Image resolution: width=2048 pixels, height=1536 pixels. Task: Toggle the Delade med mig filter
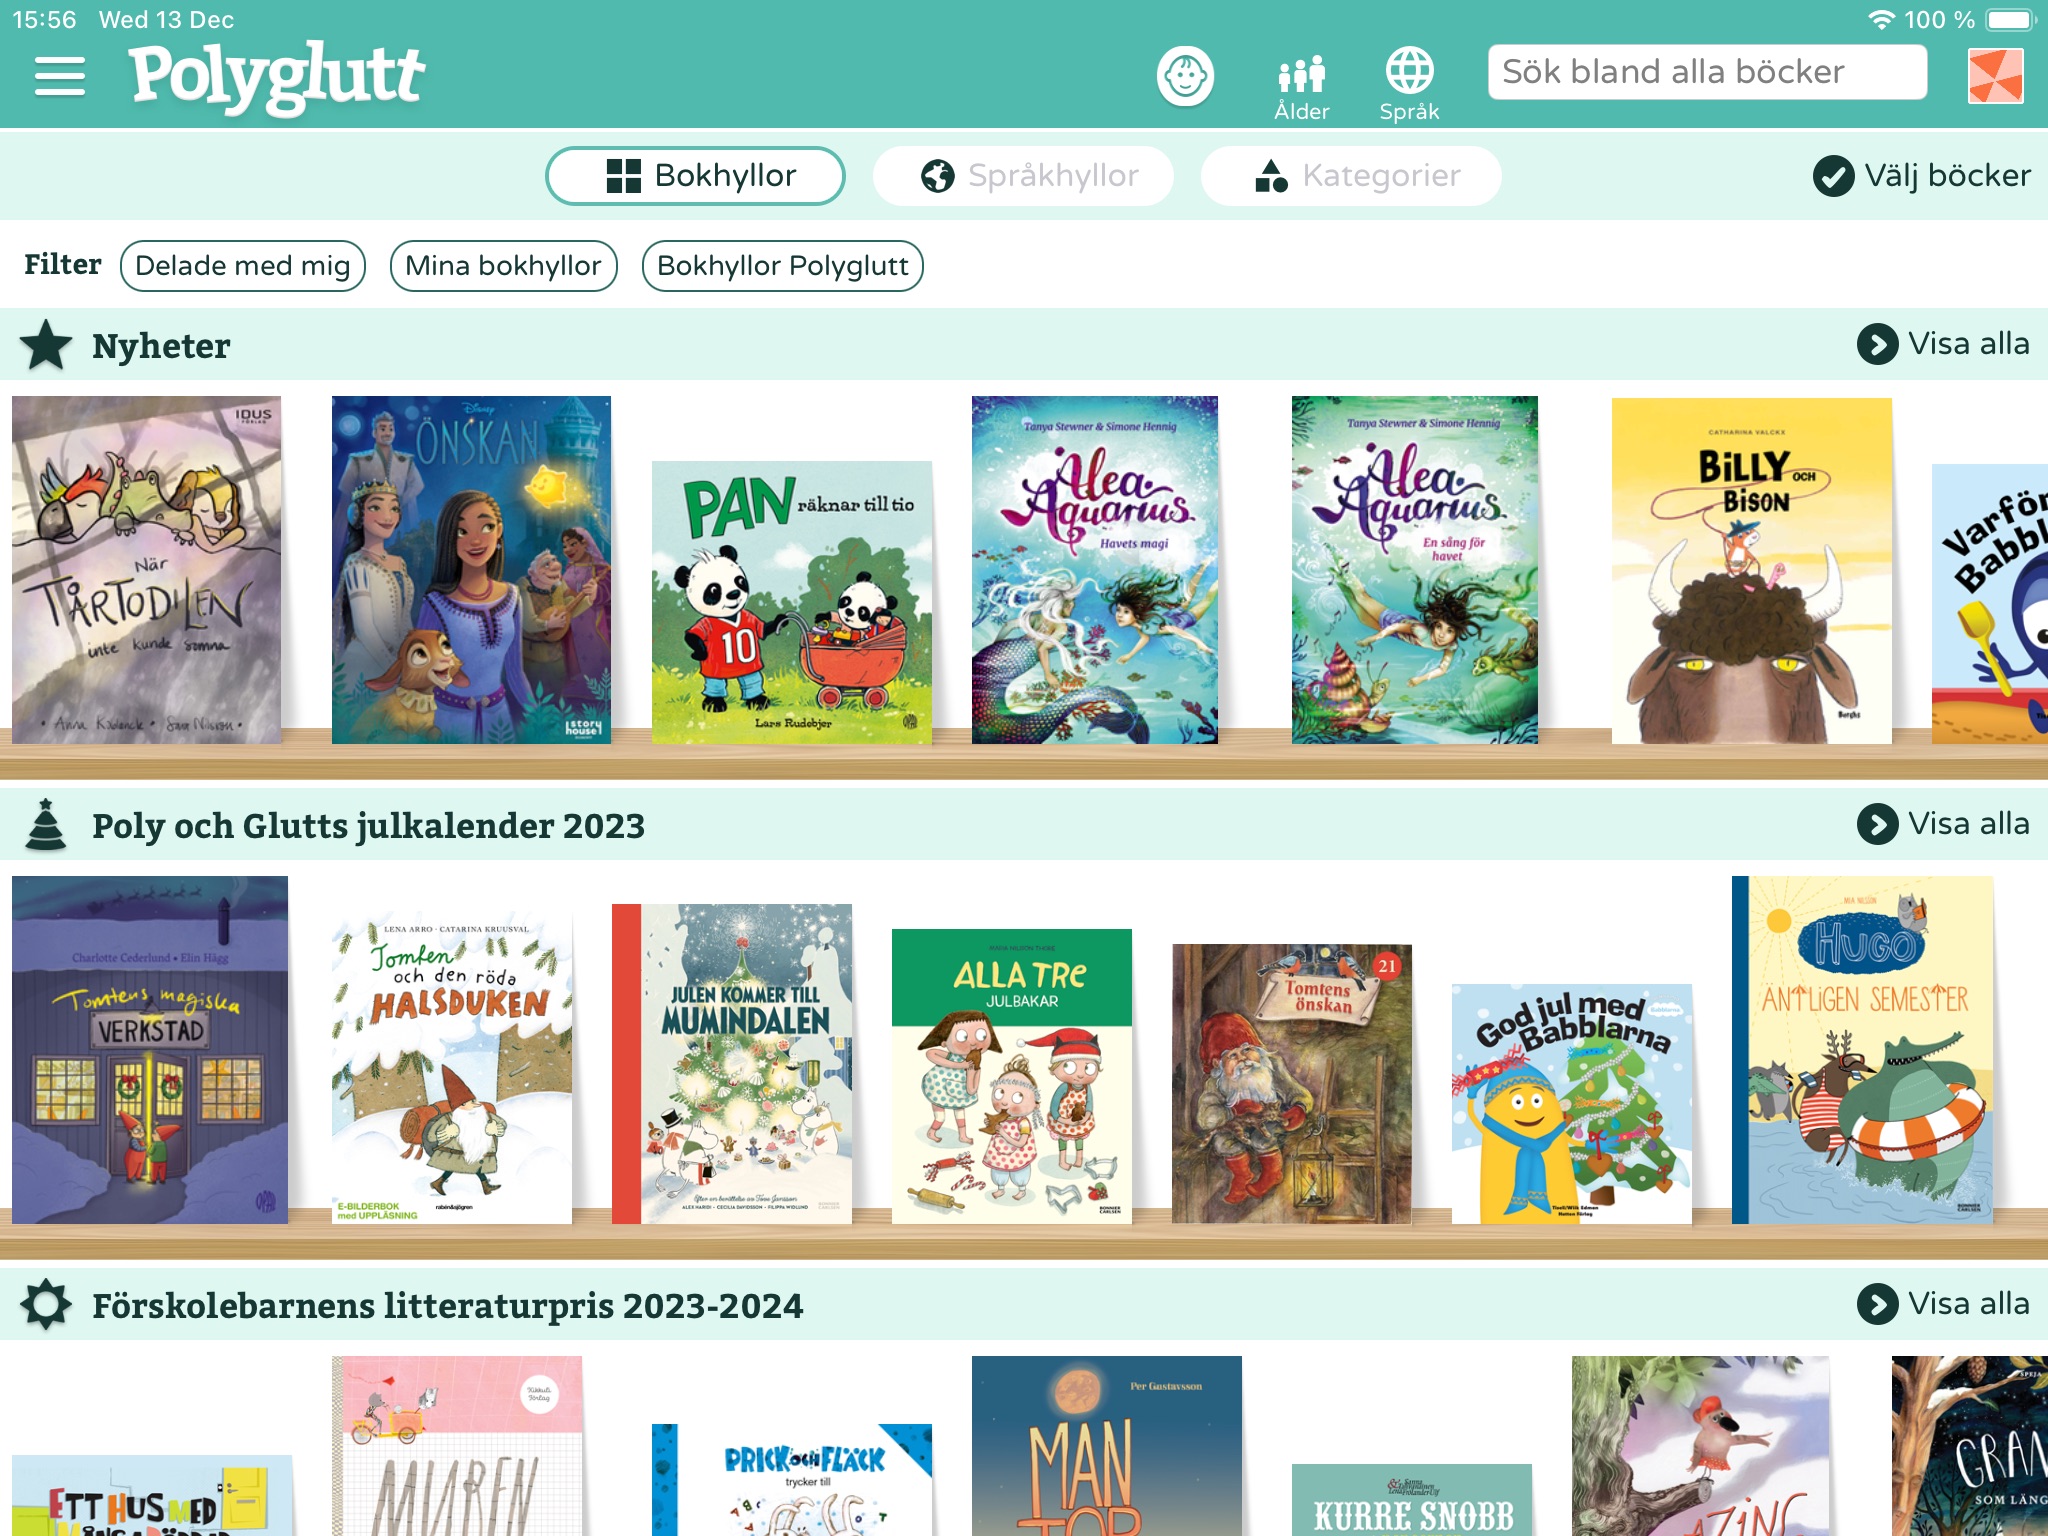[x=243, y=266]
